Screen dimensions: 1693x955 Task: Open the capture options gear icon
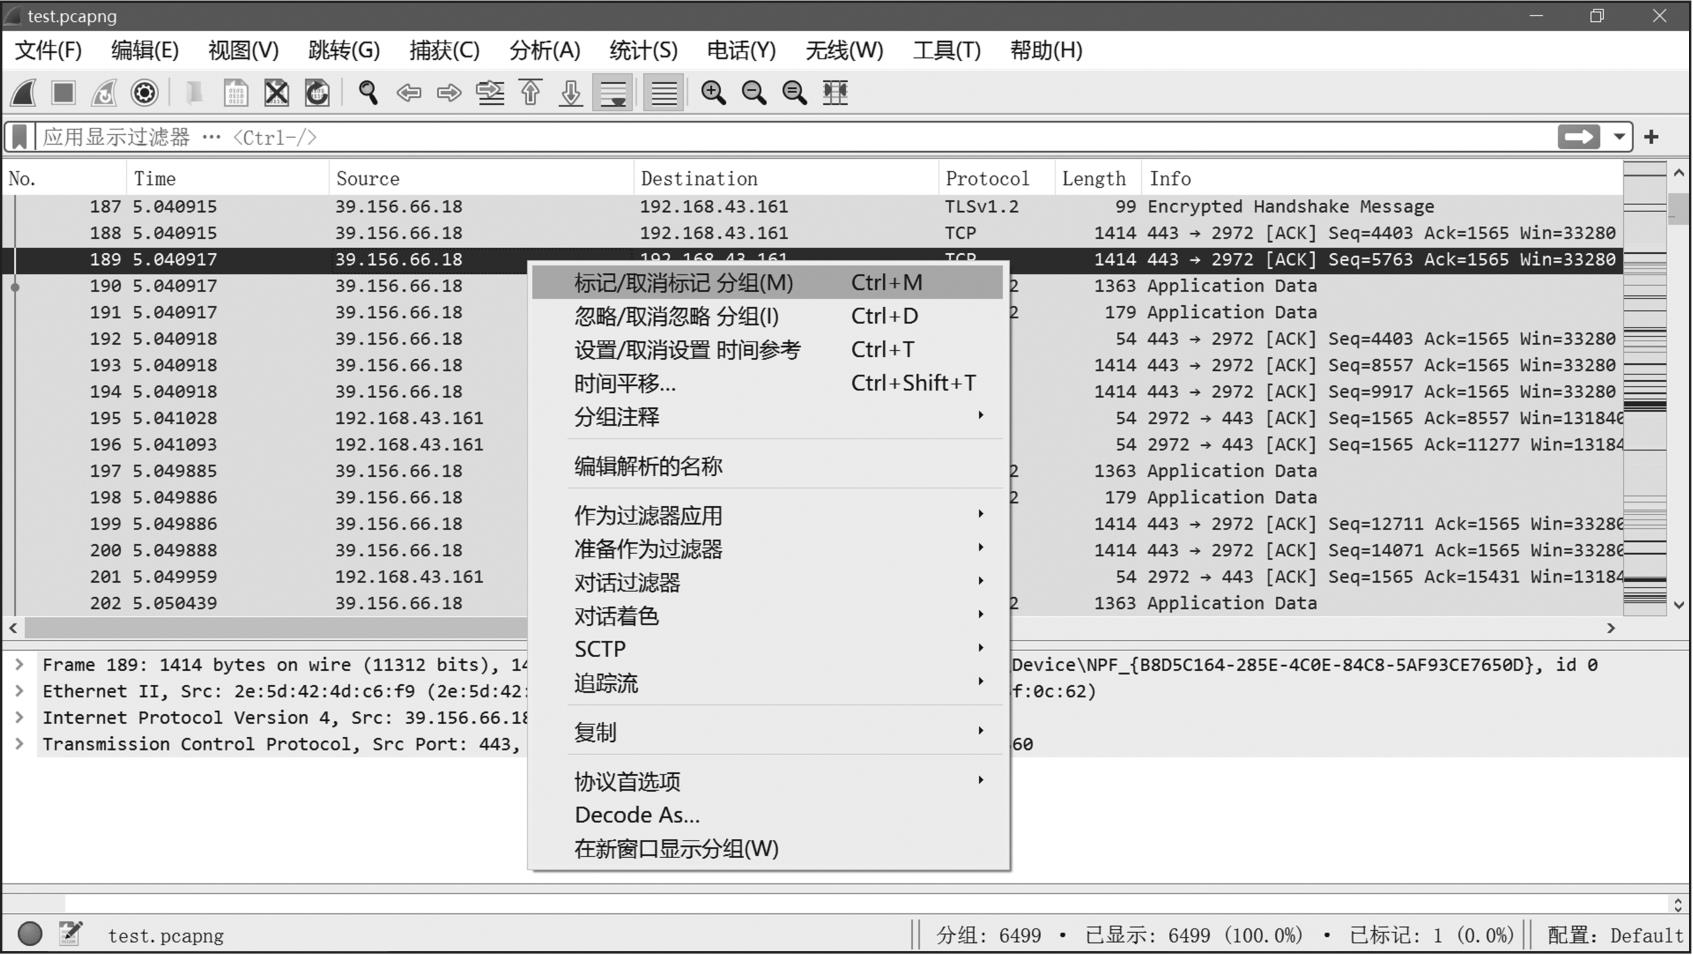[144, 93]
